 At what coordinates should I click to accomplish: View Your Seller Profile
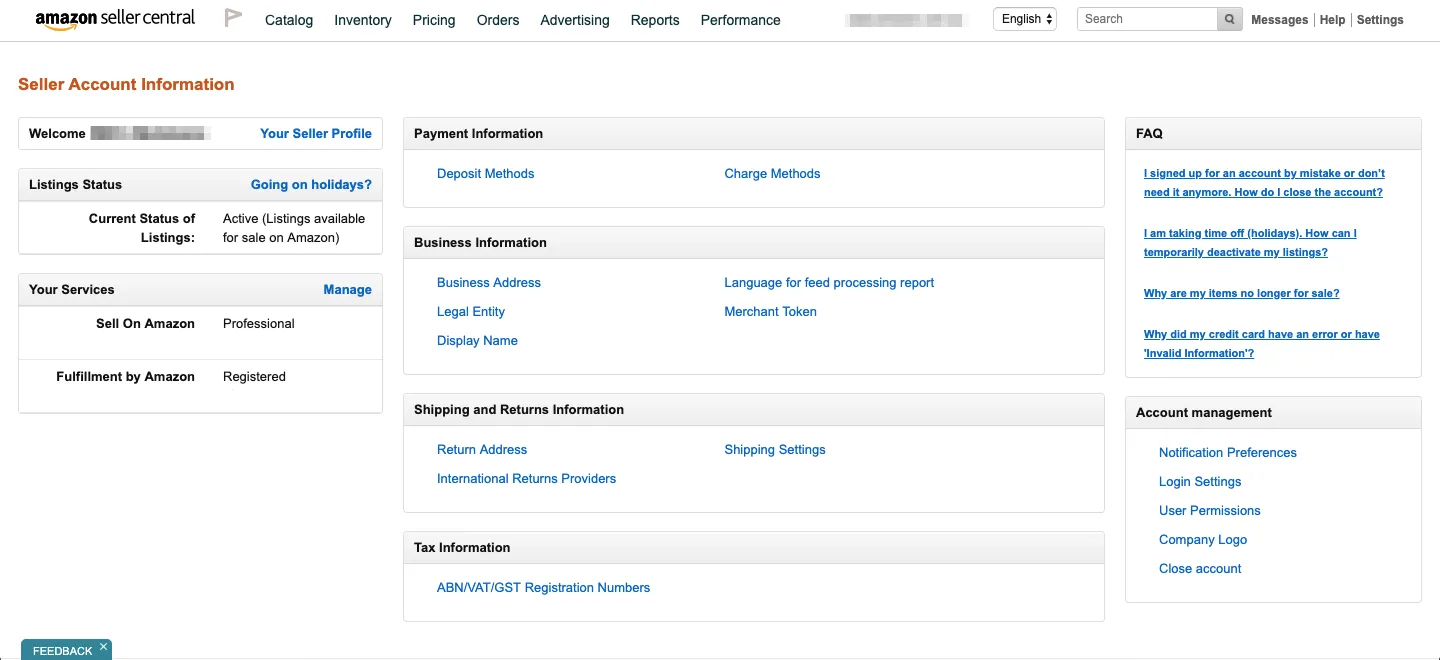(x=316, y=133)
